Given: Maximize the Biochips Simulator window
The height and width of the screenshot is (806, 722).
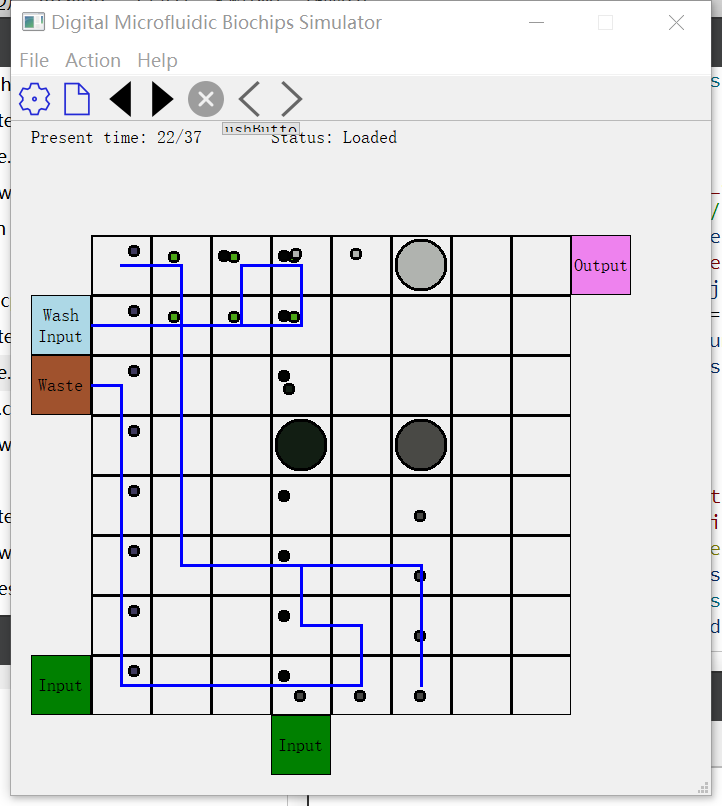Looking at the screenshot, I should coord(605,23).
